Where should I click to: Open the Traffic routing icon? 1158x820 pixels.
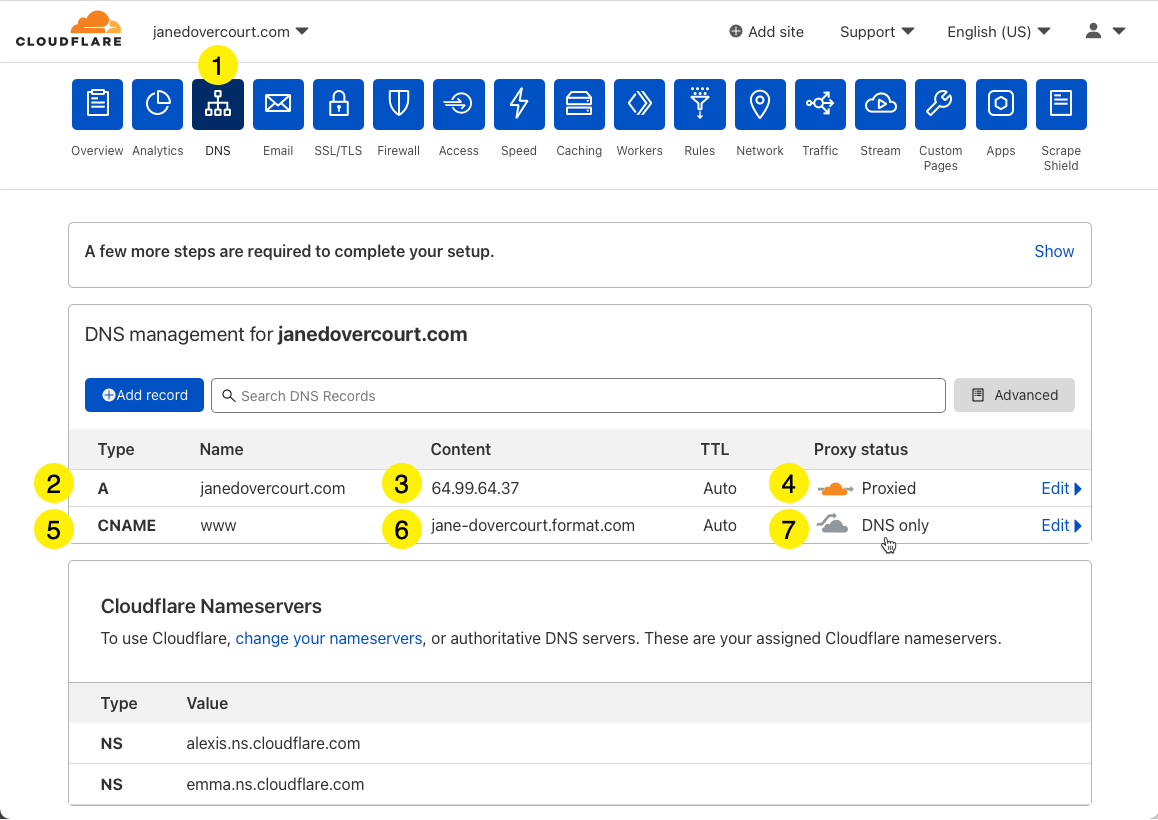click(x=820, y=104)
